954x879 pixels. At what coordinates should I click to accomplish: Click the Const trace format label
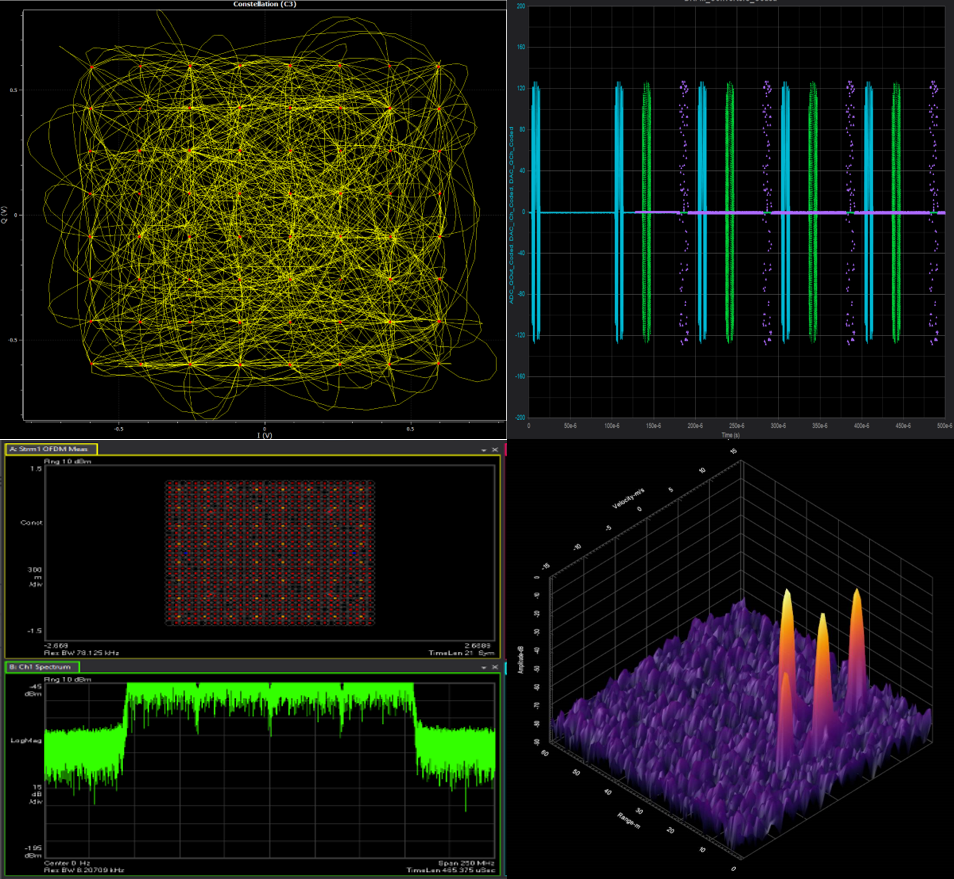32,523
